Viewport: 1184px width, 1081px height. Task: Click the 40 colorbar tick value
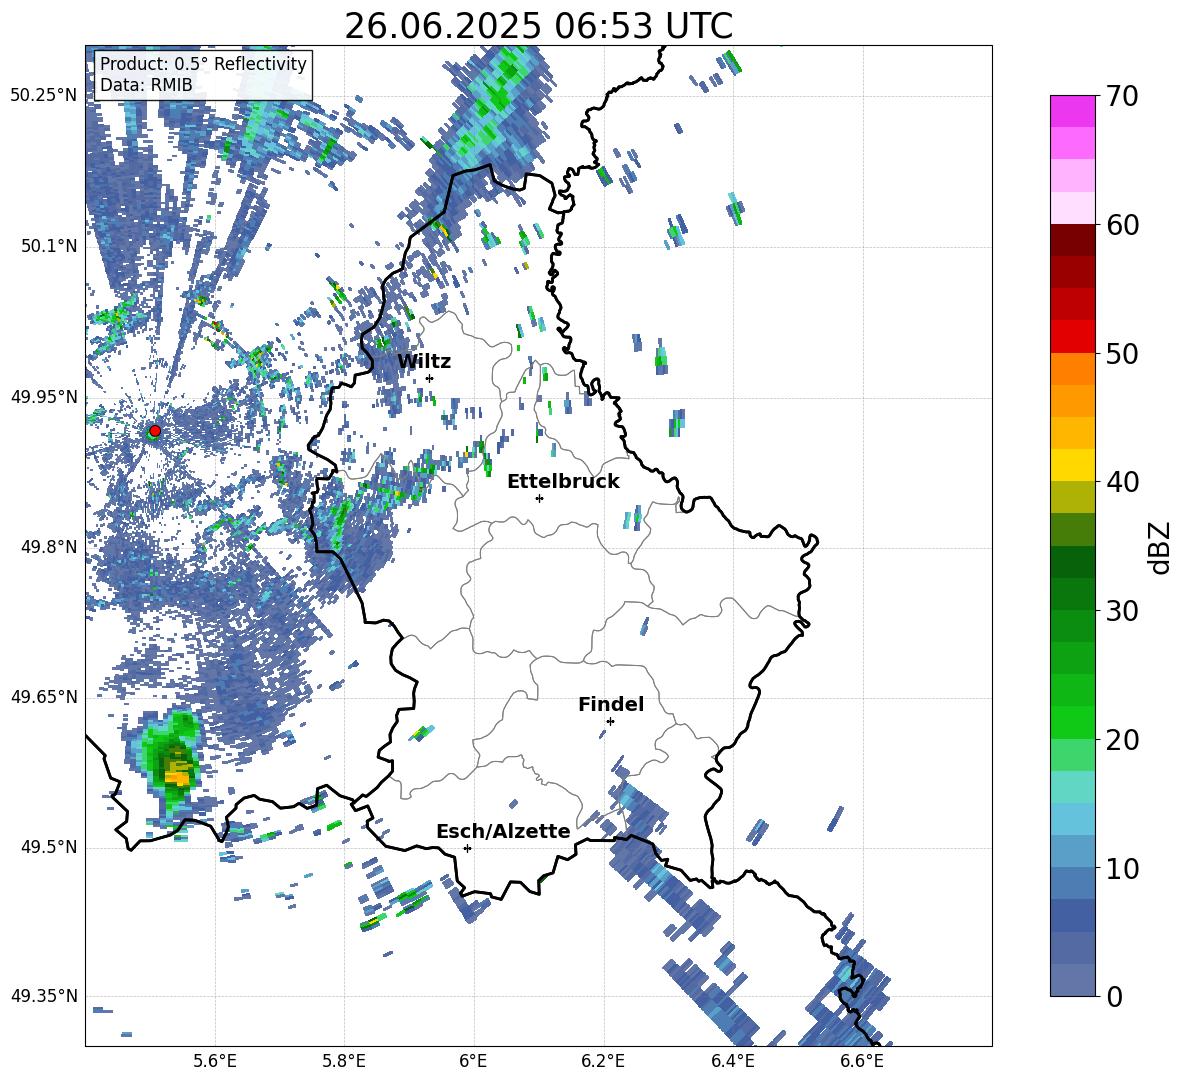click(1122, 482)
